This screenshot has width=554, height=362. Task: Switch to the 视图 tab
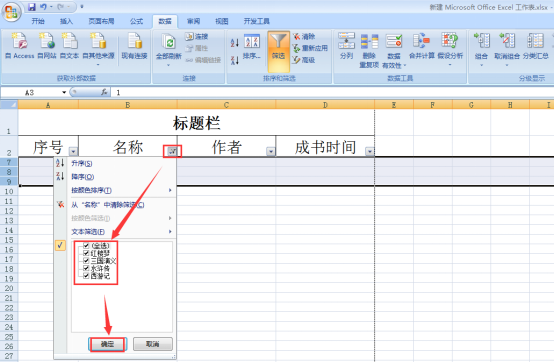click(x=222, y=21)
